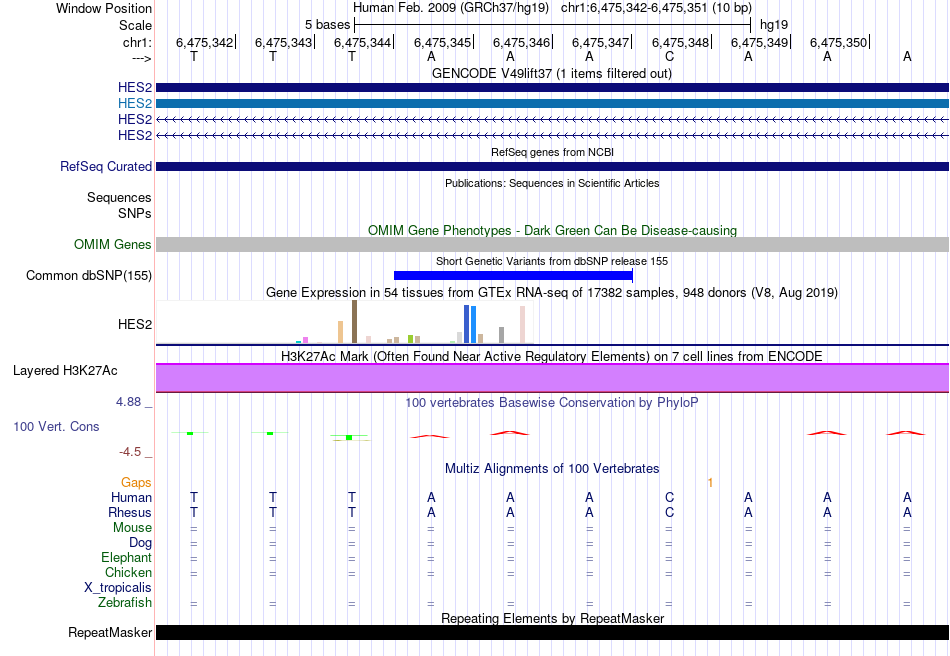
Task: Open the RefSeq genes from NCBI title
Action: point(552,152)
